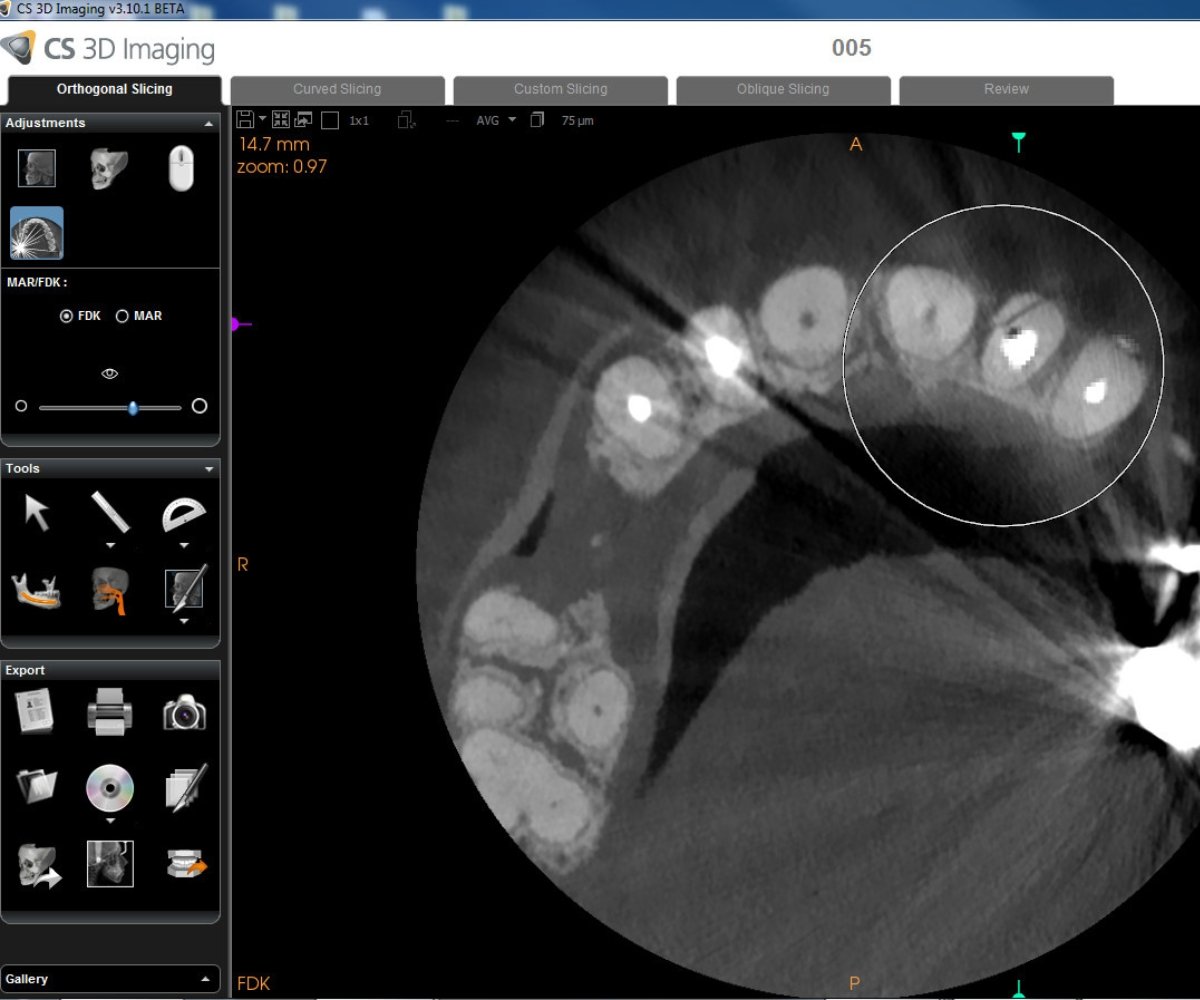The image size is (1200, 1000).
Task: Expand the Gallery panel arrow
Action: 206,979
